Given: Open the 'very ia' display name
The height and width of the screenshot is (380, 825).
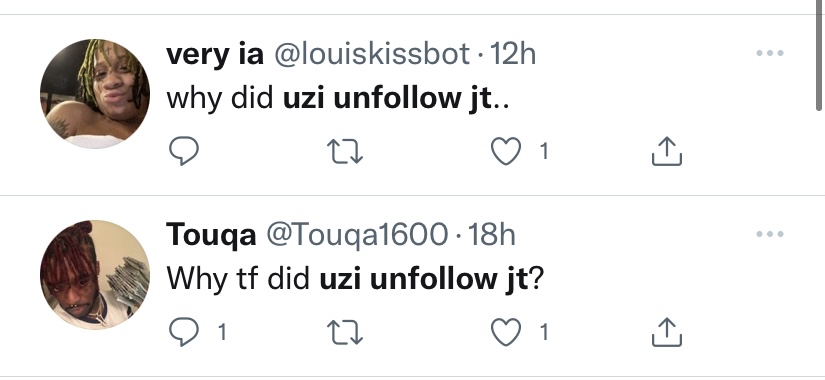Looking at the screenshot, I should [215, 54].
